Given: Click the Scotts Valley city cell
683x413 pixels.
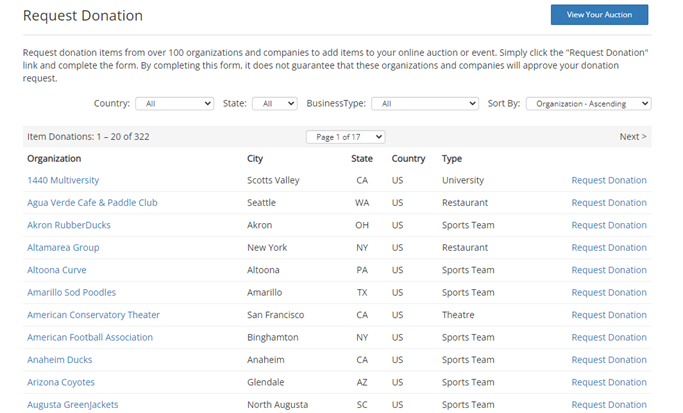Looking at the screenshot, I should (x=273, y=180).
